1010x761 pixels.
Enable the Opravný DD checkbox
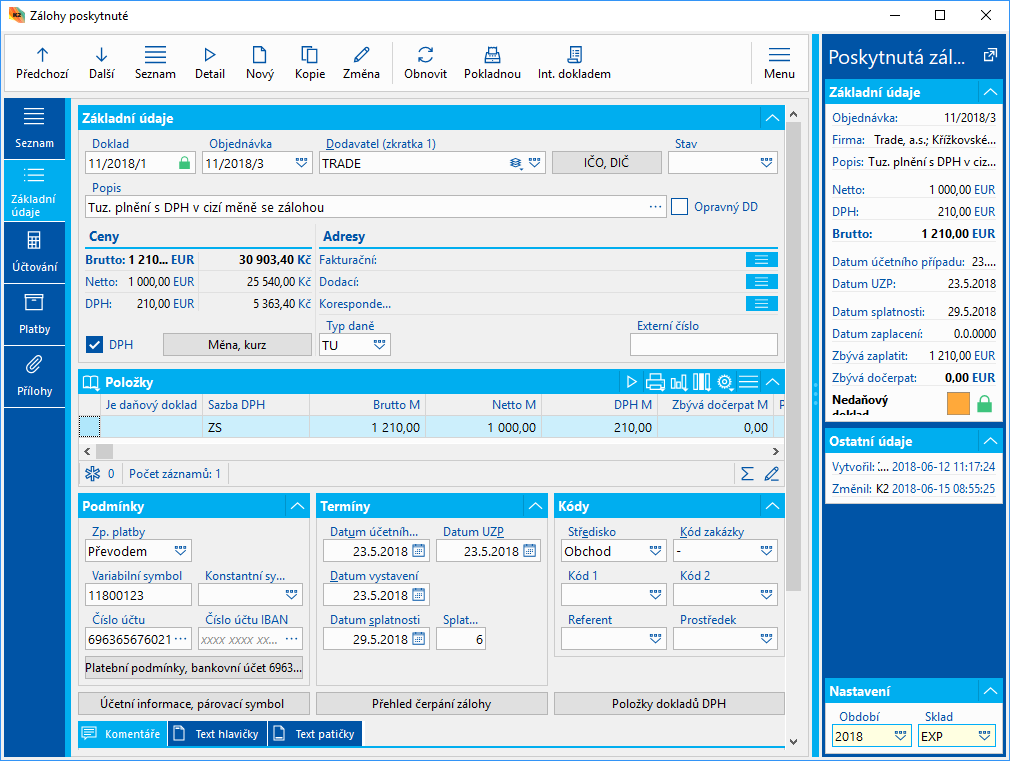[x=680, y=207]
